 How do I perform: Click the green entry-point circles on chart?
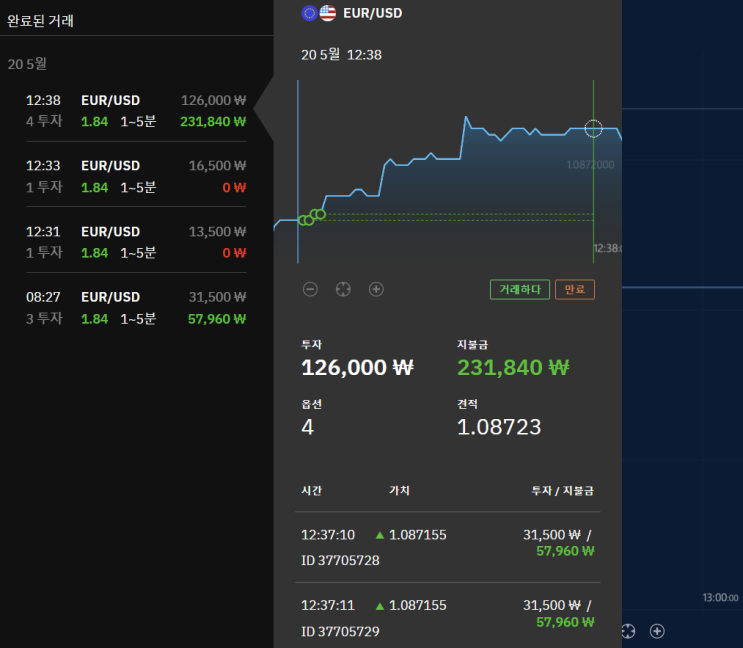[312, 217]
